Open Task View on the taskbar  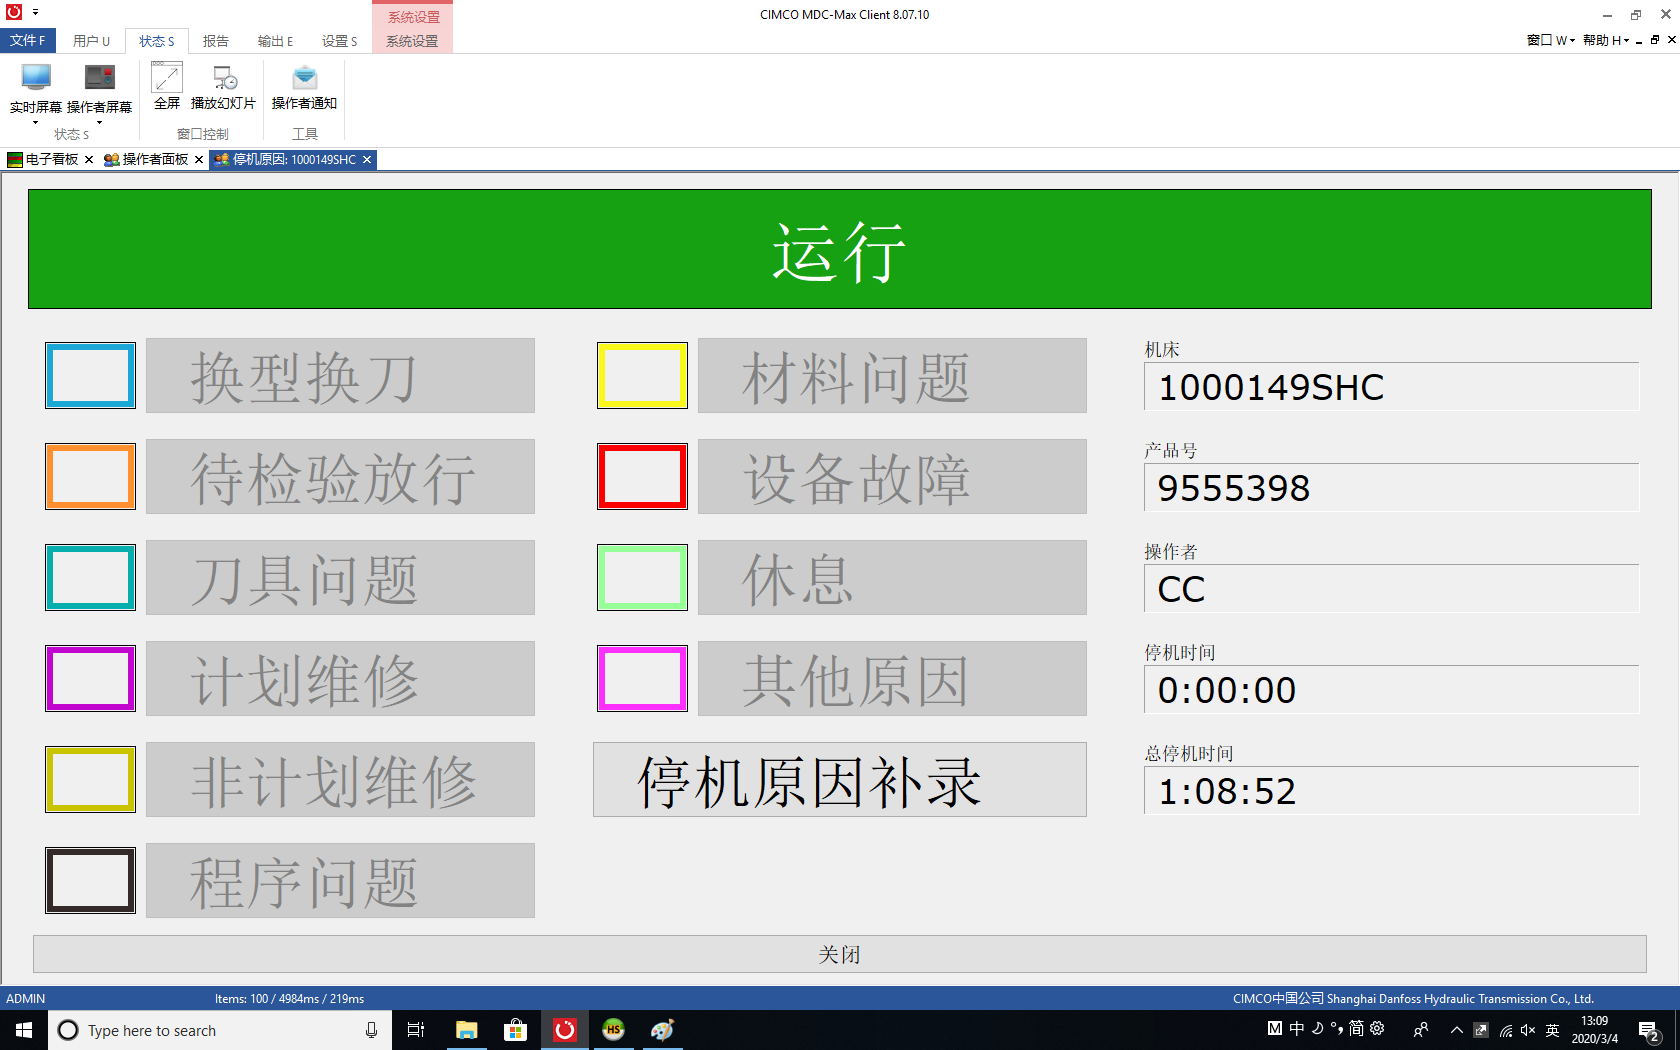coord(416,1030)
